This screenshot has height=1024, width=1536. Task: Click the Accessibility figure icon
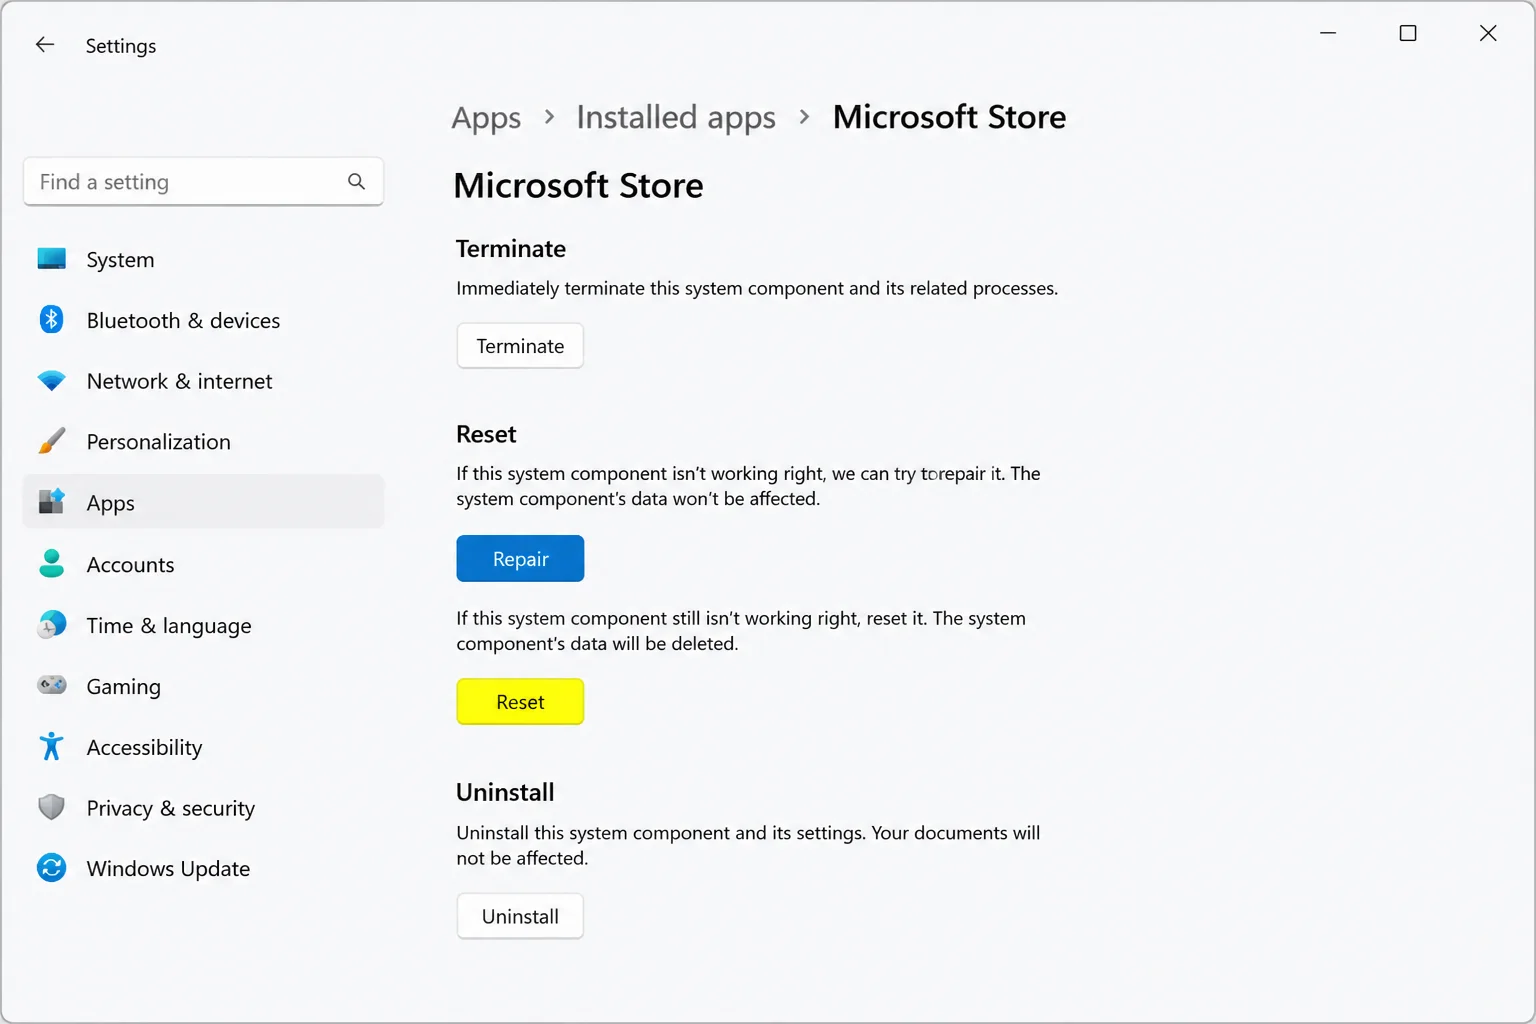coord(51,746)
